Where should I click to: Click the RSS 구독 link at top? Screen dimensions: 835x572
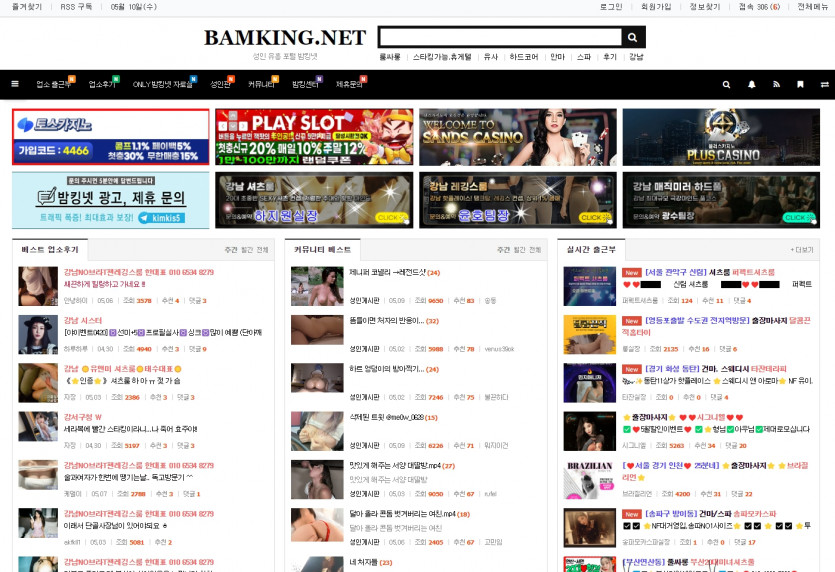pyautogui.click(x=76, y=7)
